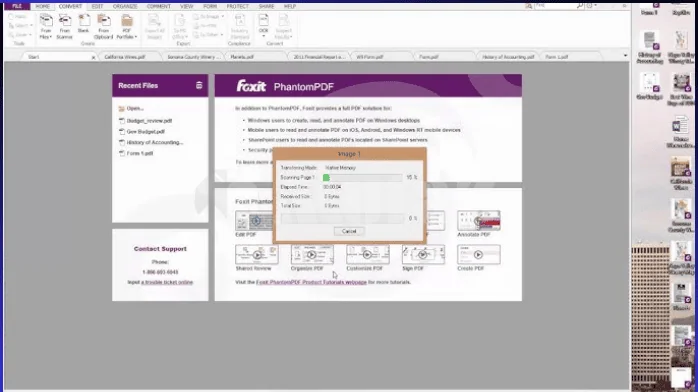Image resolution: width=698 pixels, height=392 pixels.
Task: Switch to the Planets.pdf tab
Action: [x=242, y=57]
